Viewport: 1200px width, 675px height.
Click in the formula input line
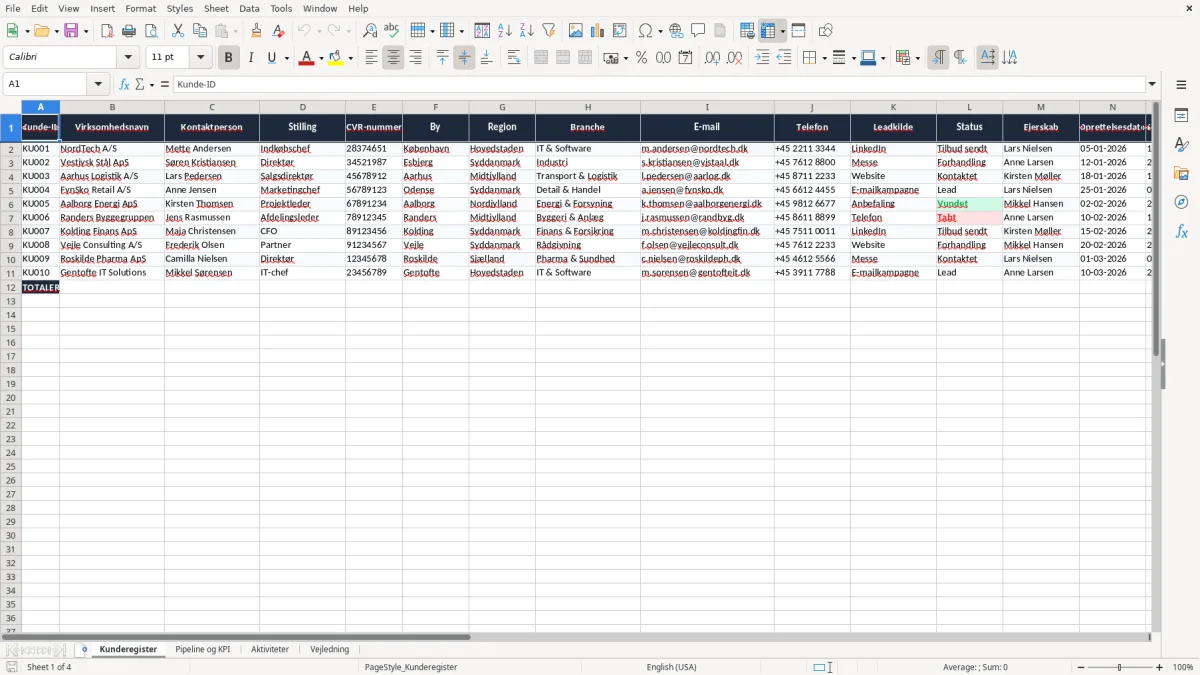click(x=658, y=85)
